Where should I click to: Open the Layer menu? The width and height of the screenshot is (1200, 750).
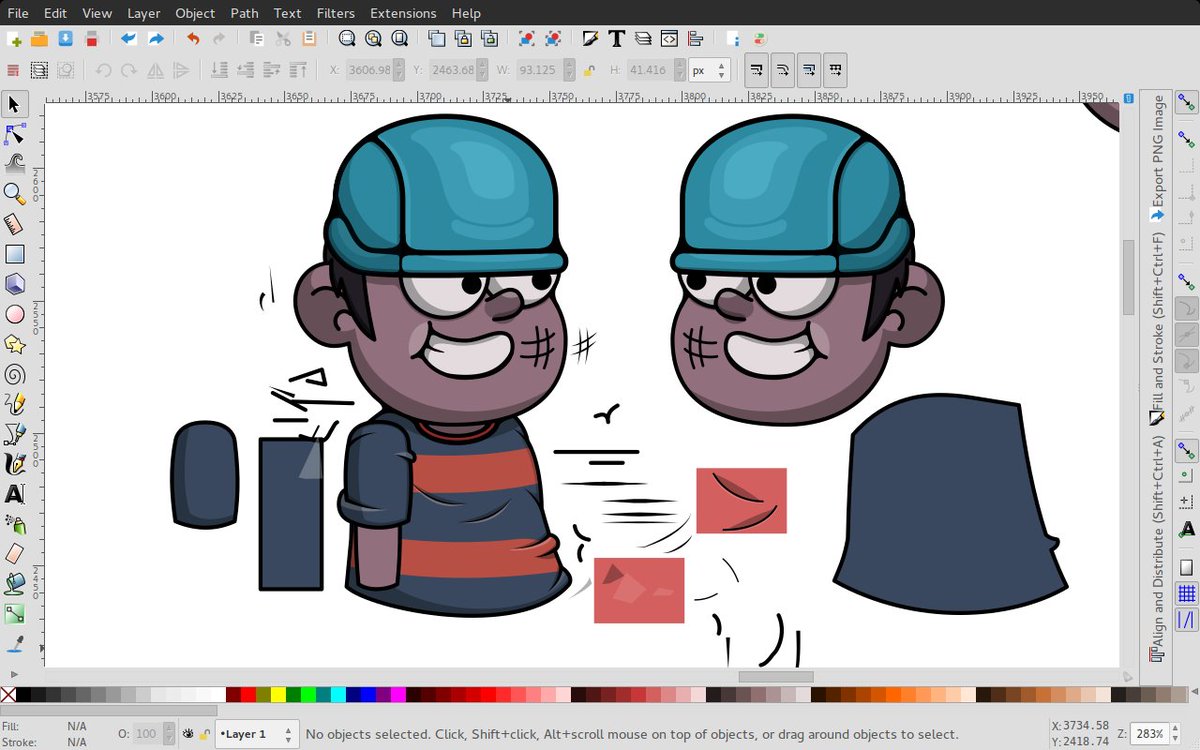coord(144,13)
